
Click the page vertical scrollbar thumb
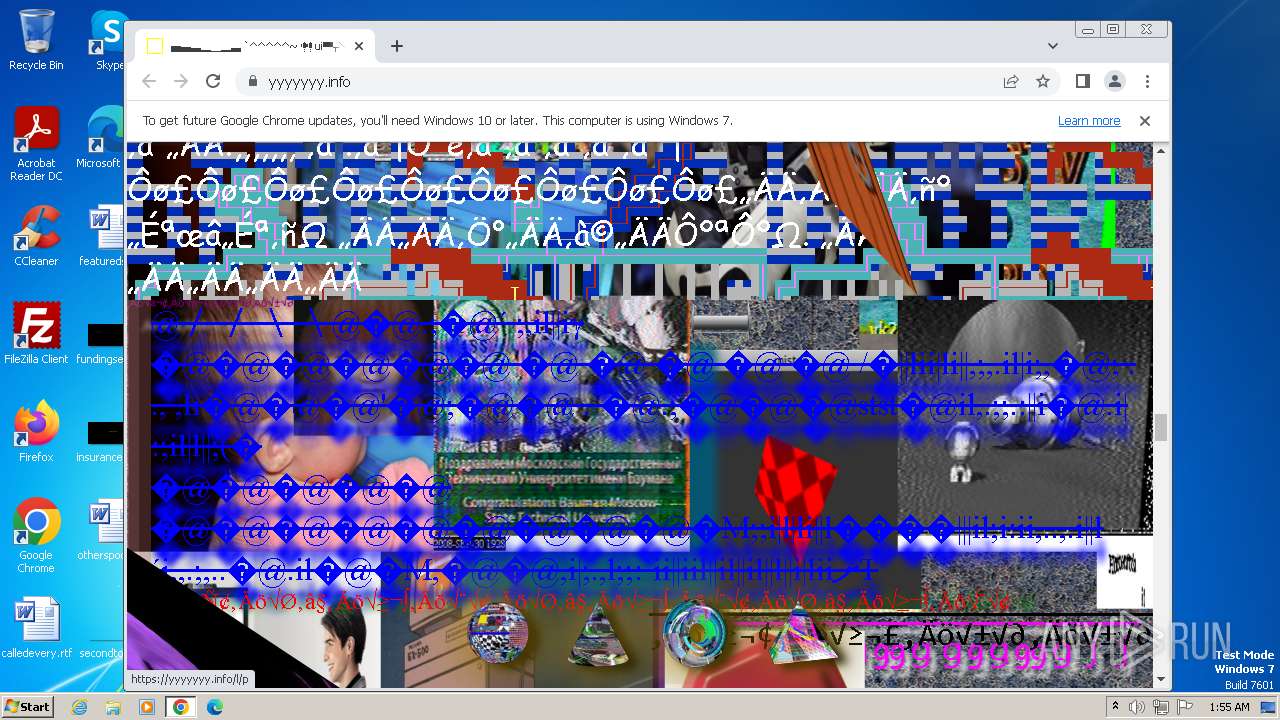coord(1161,427)
